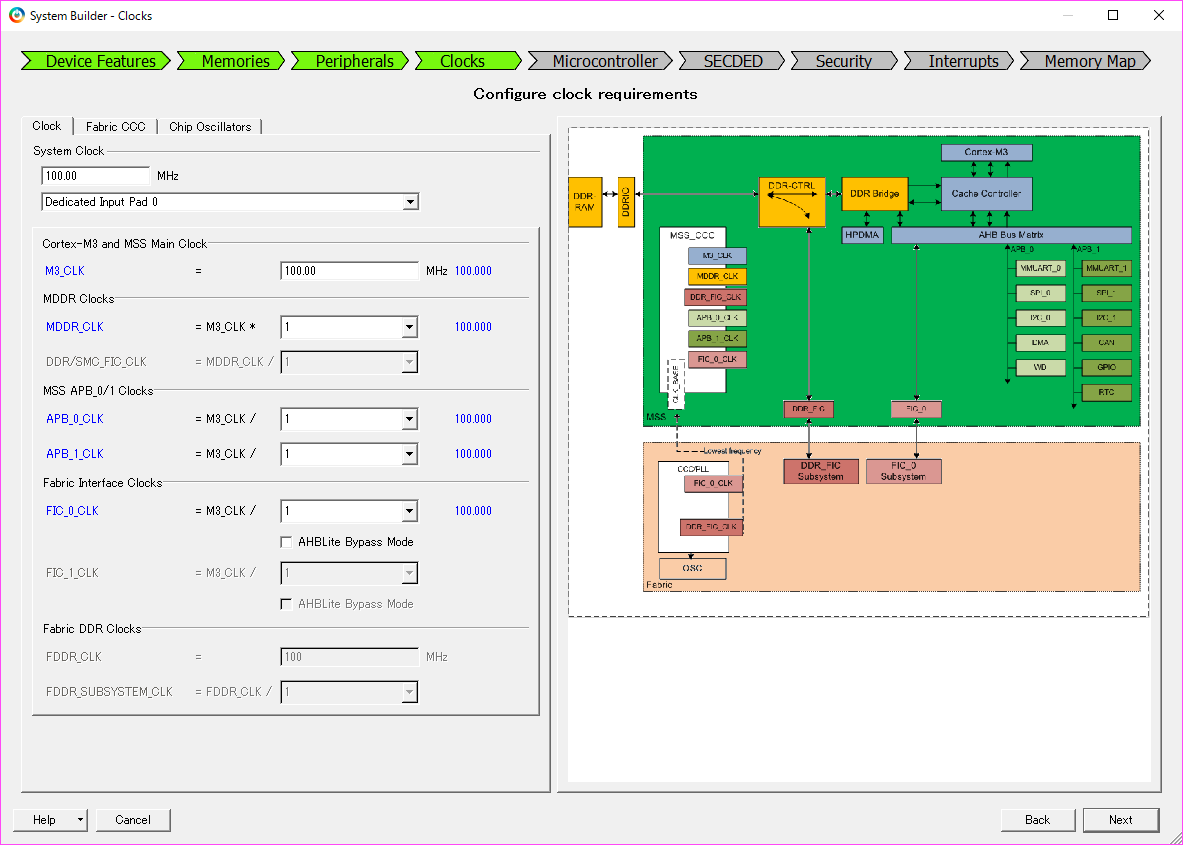Click the Next button
The image size is (1183, 845).
[x=1120, y=819]
